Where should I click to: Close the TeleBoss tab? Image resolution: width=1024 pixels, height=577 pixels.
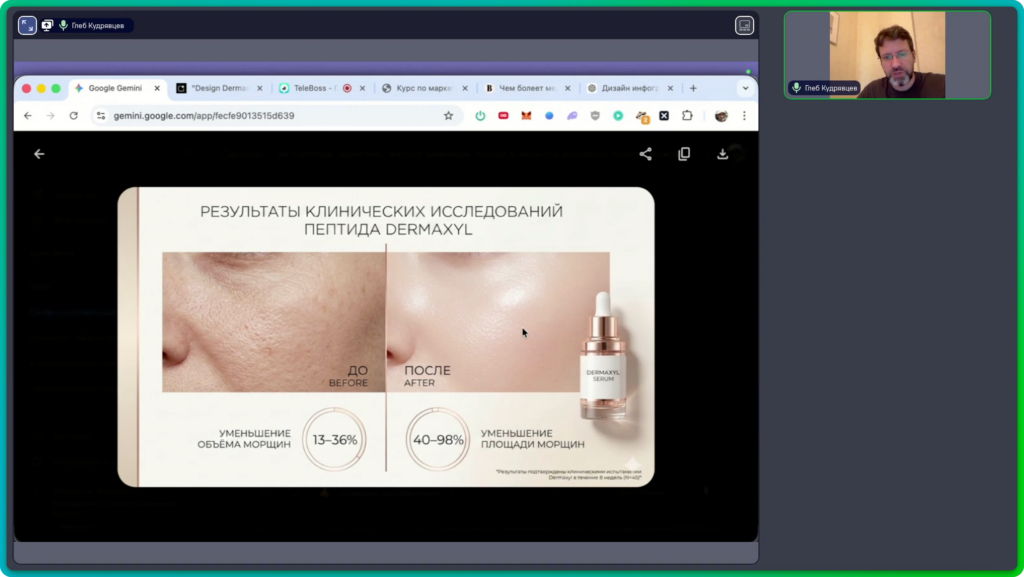[362, 88]
